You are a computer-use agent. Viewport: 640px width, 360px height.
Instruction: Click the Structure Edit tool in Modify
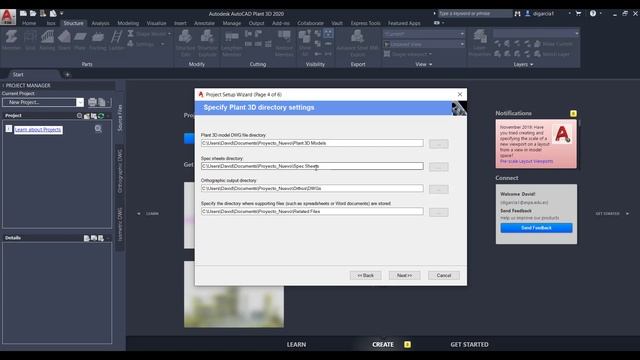point(185,42)
